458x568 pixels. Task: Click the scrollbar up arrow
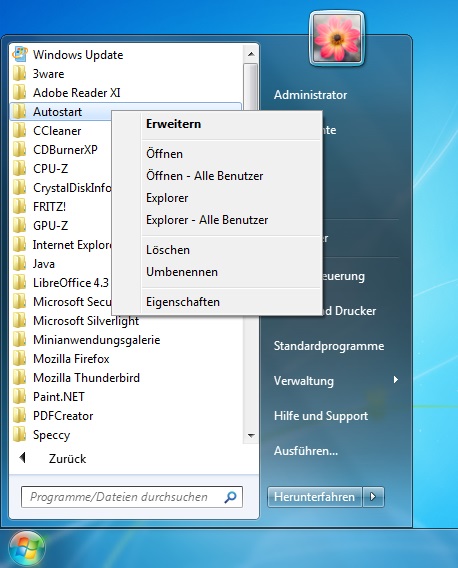[251, 54]
